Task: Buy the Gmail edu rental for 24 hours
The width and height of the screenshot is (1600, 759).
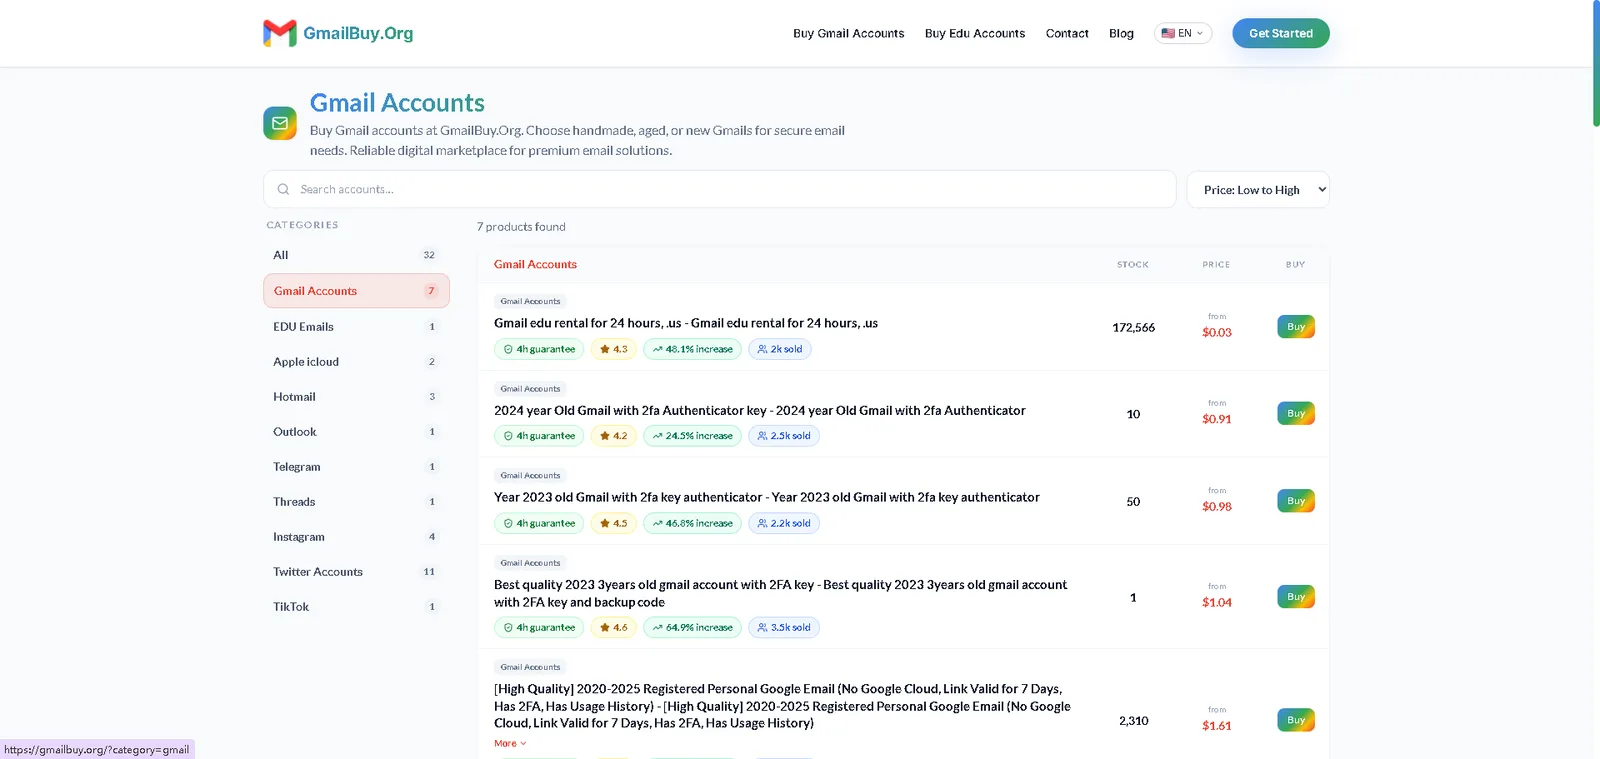Action: tap(1296, 327)
